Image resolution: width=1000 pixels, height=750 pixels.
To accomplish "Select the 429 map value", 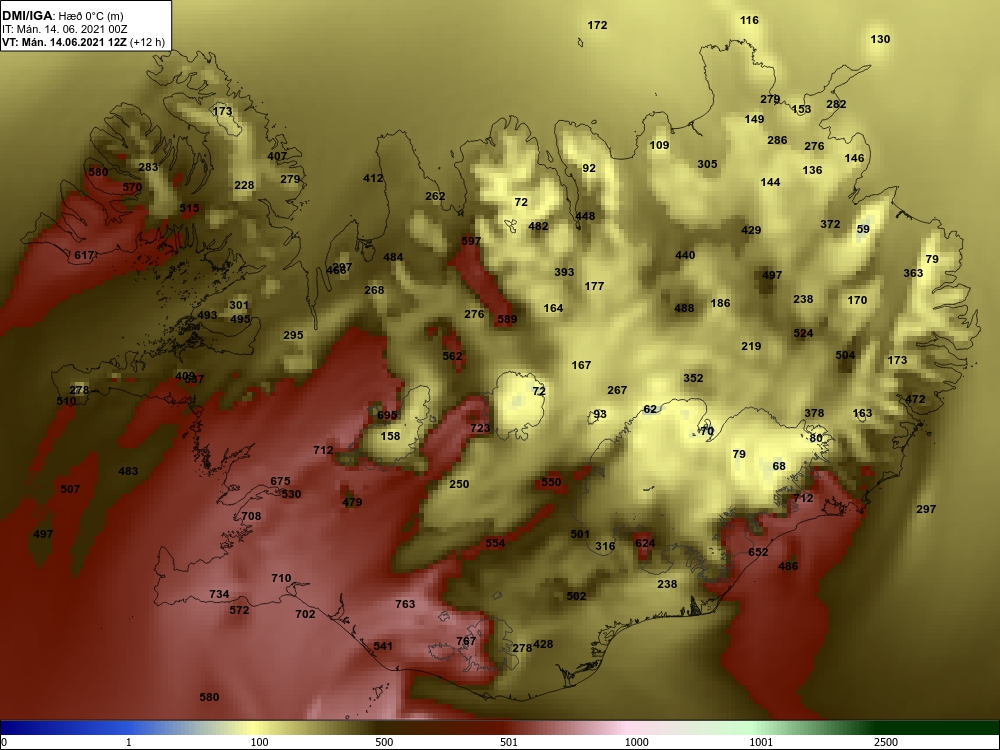I will (x=751, y=231).
